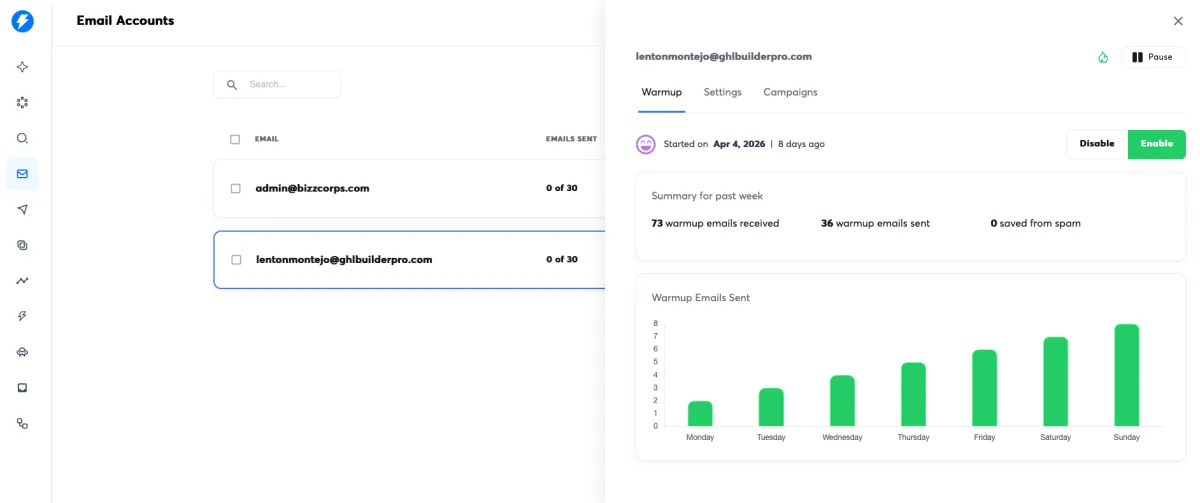Open the trend line Analytics sidebar icon

22,281
